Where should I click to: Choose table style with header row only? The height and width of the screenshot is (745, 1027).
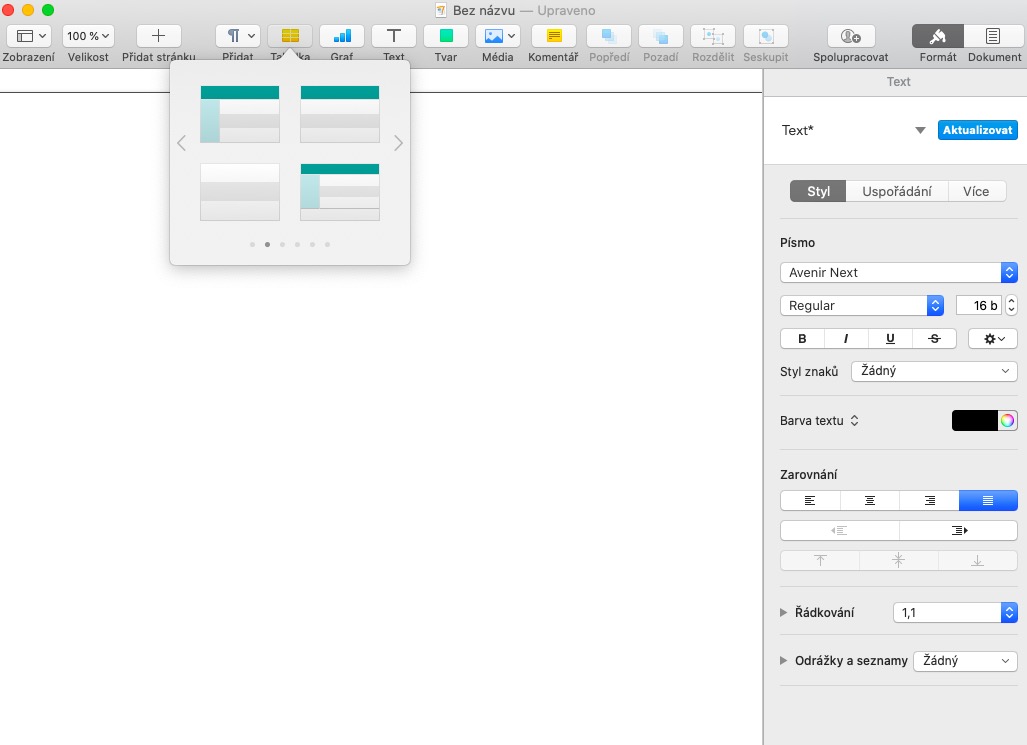(340, 114)
